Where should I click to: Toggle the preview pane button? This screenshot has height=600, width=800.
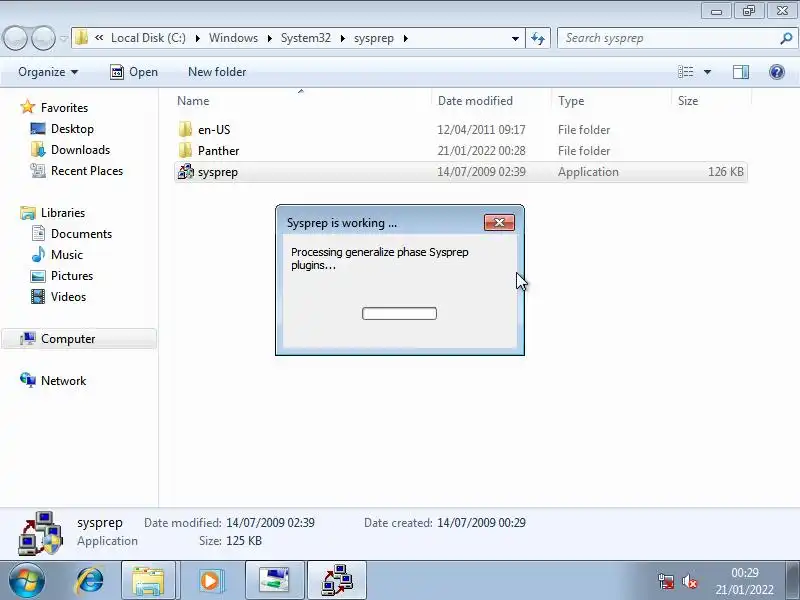click(741, 72)
